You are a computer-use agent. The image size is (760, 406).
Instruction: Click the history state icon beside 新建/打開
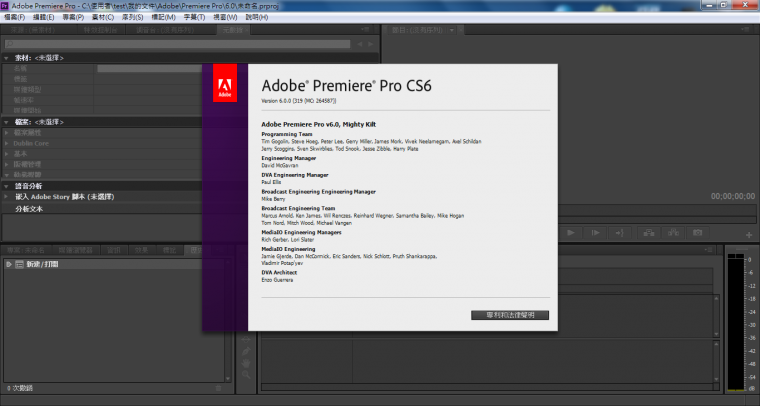coord(19,265)
